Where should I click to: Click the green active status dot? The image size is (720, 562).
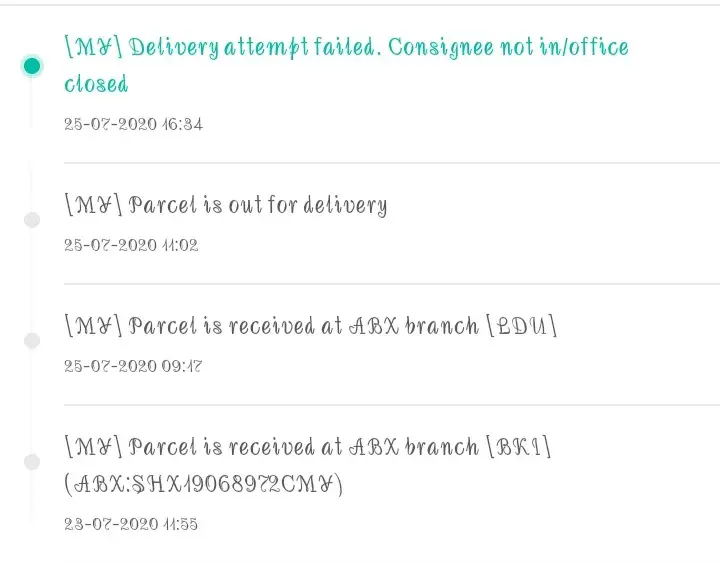32,66
